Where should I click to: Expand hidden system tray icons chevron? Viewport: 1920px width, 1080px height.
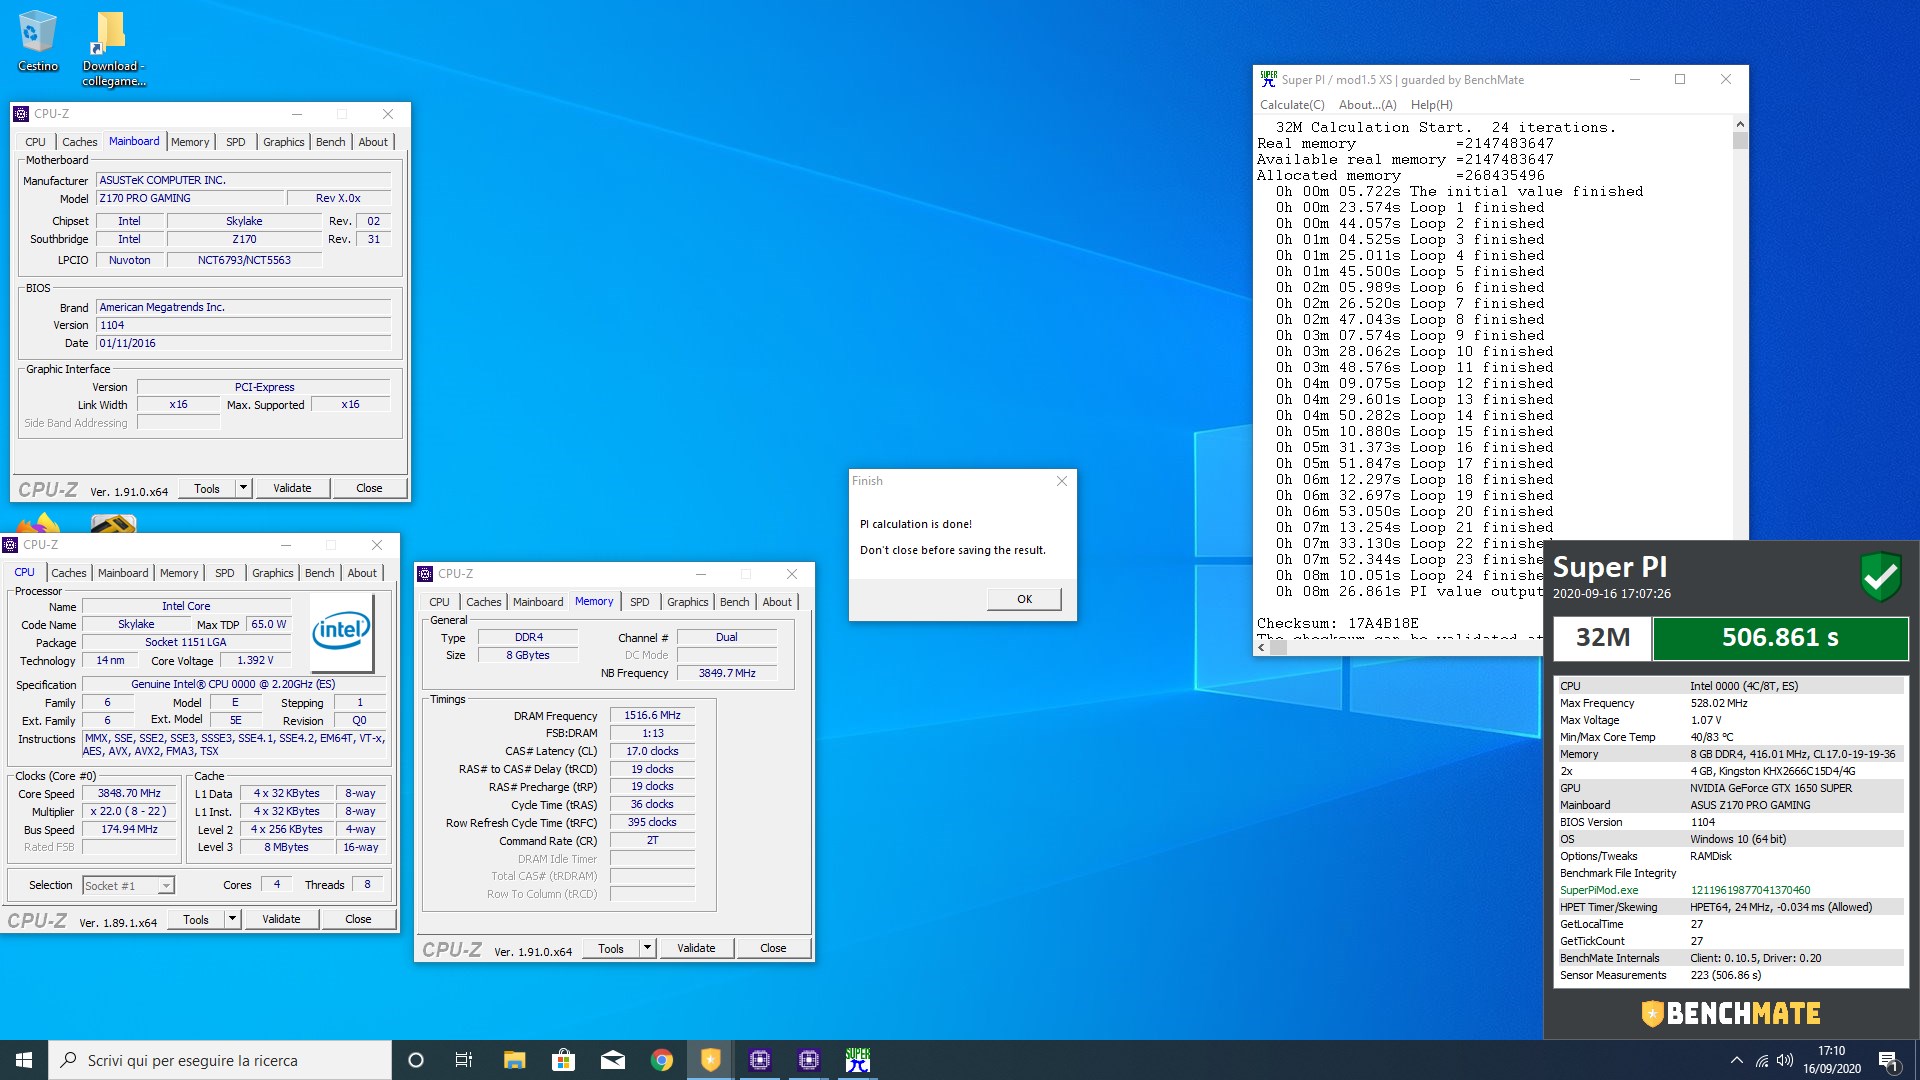(x=1736, y=1060)
